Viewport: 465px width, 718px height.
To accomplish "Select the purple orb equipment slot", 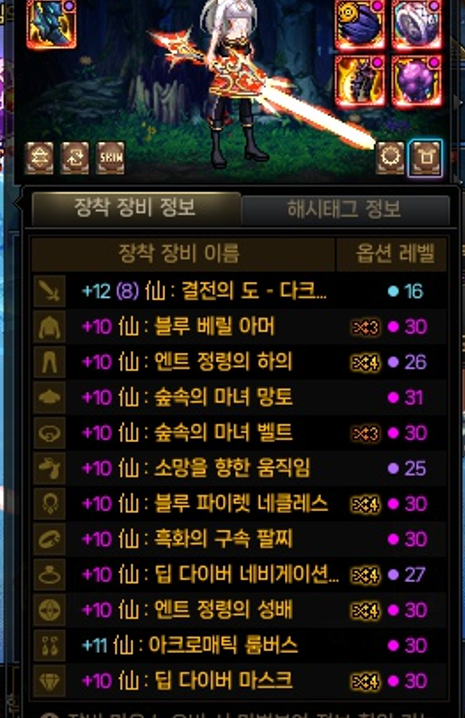I will [x=416, y=81].
